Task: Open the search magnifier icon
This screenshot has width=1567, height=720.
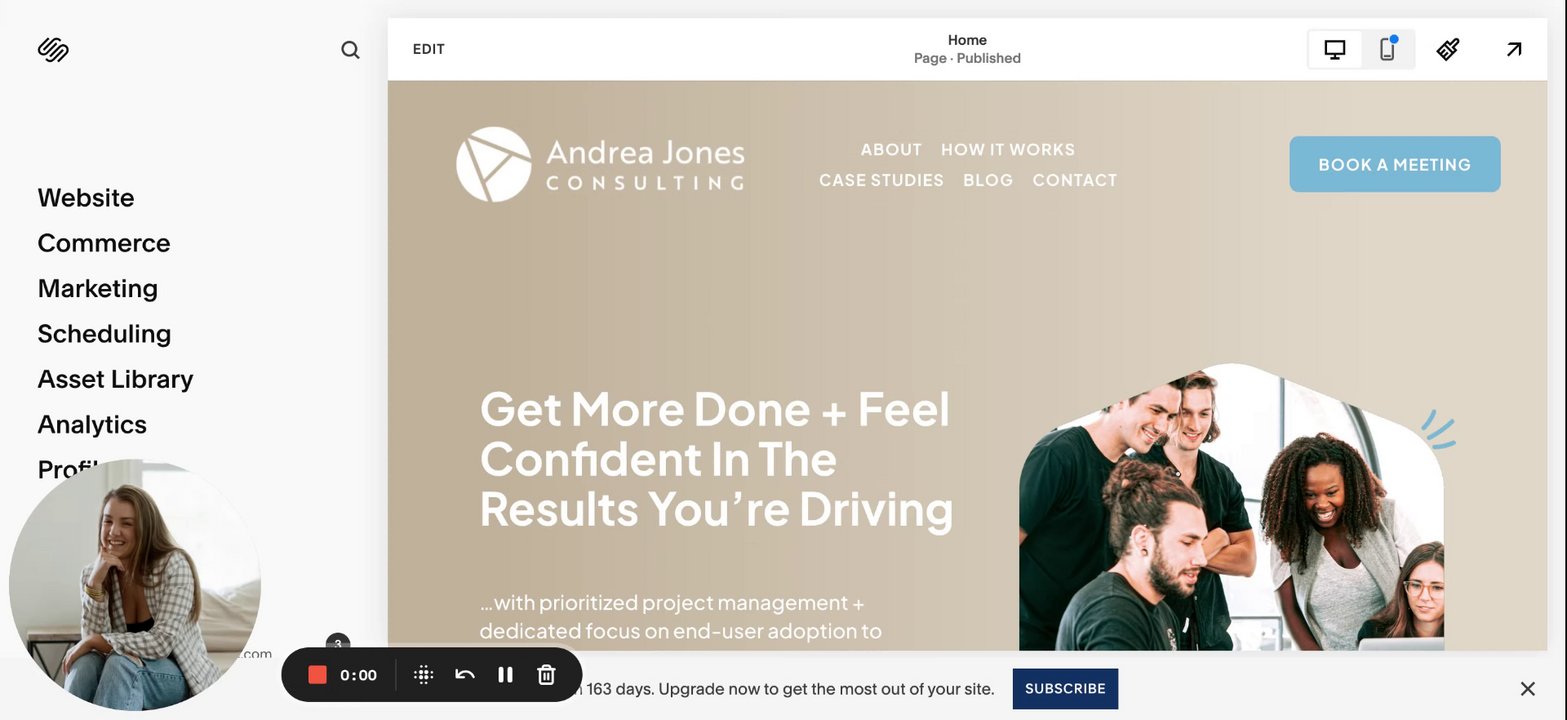Action: [x=350, y=50]
